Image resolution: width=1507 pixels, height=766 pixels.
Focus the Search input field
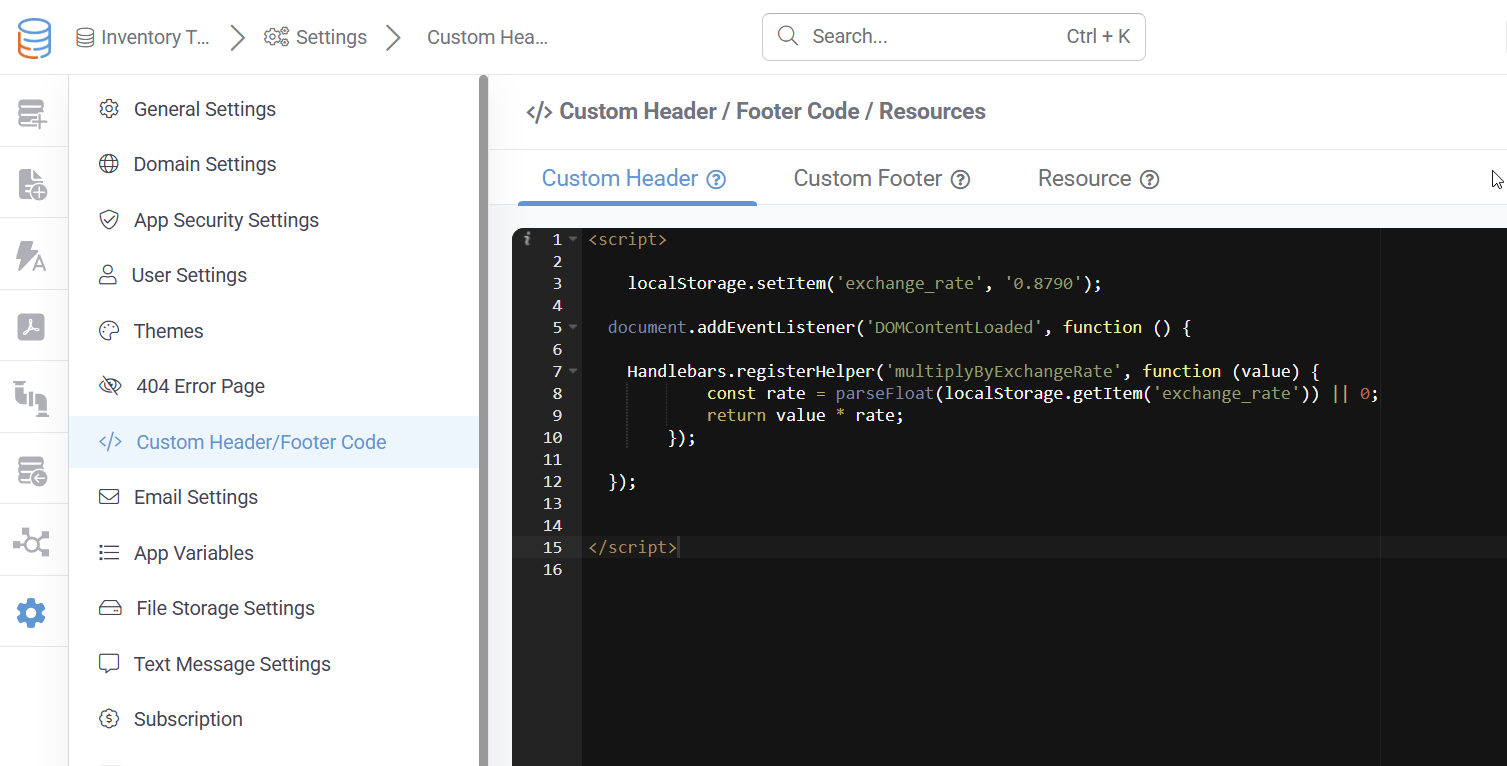[x=953, y=36]
